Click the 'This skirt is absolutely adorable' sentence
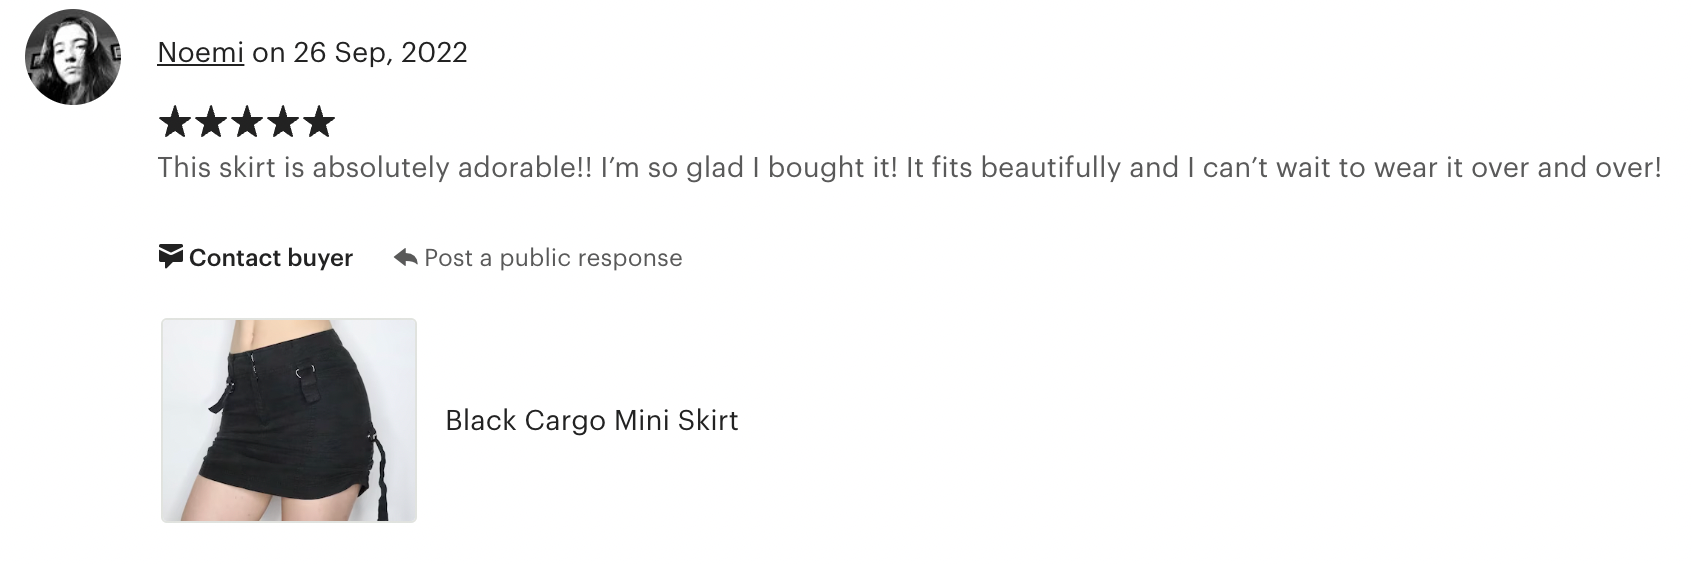The image size is (1692, 564). (x=375, y=167)
